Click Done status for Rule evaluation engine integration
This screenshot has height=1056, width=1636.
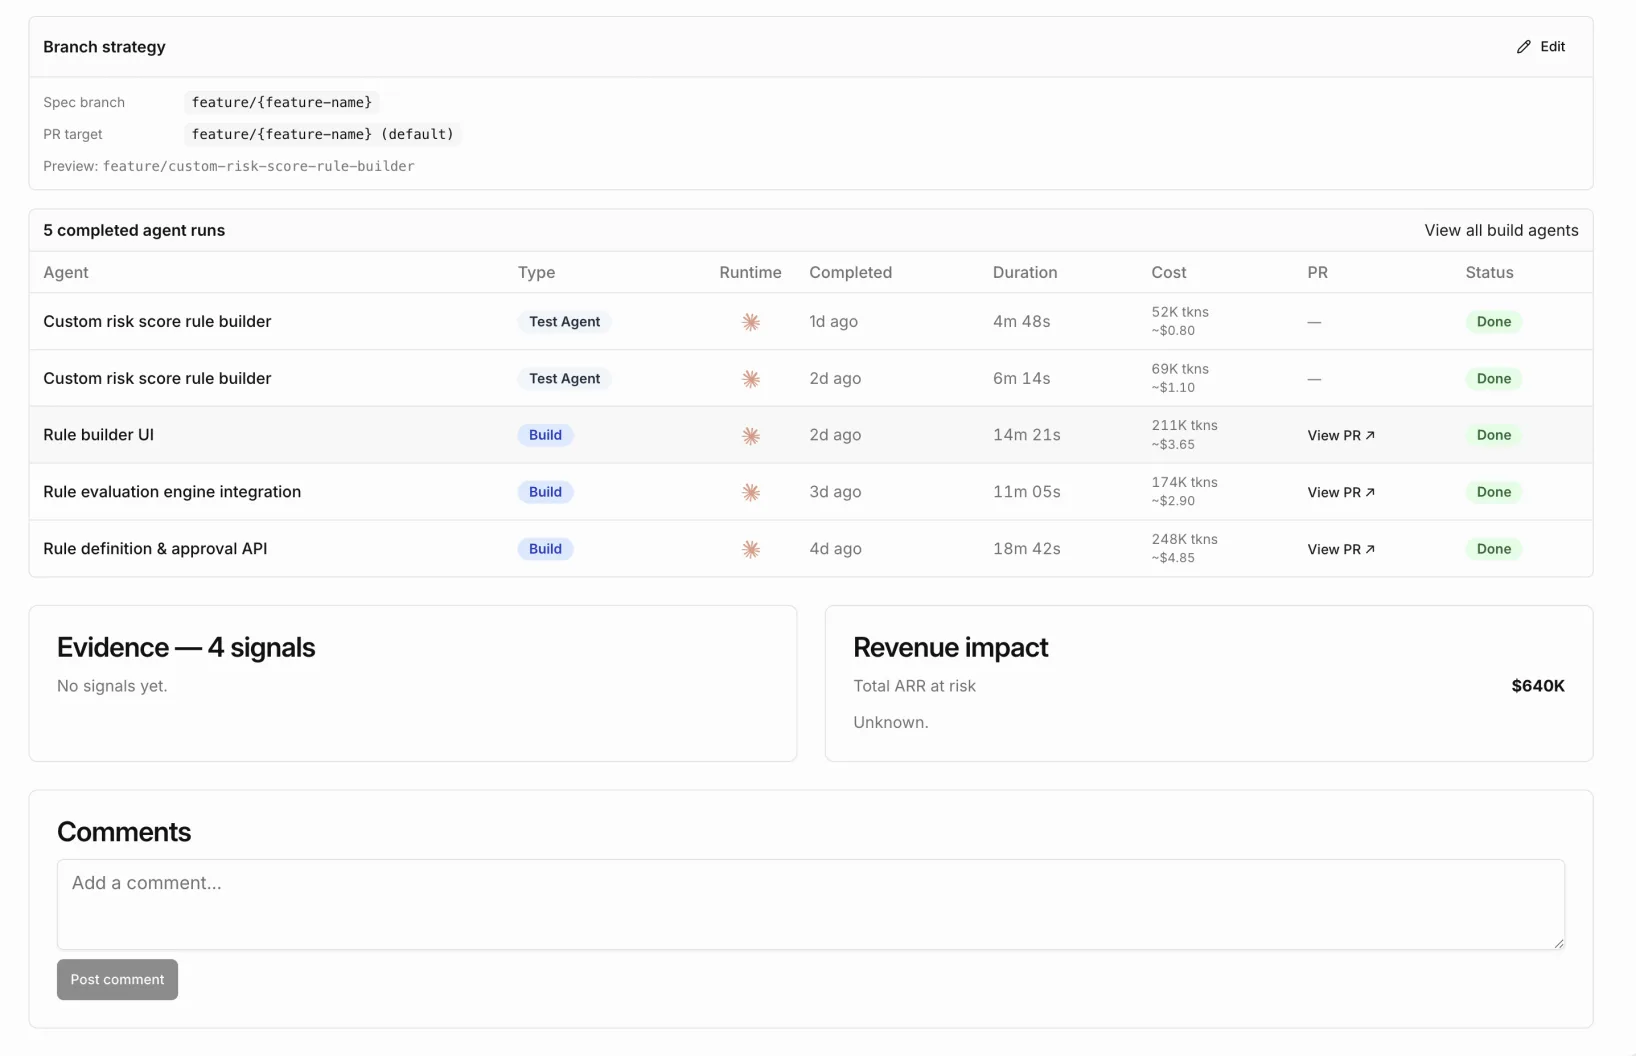1493,492
